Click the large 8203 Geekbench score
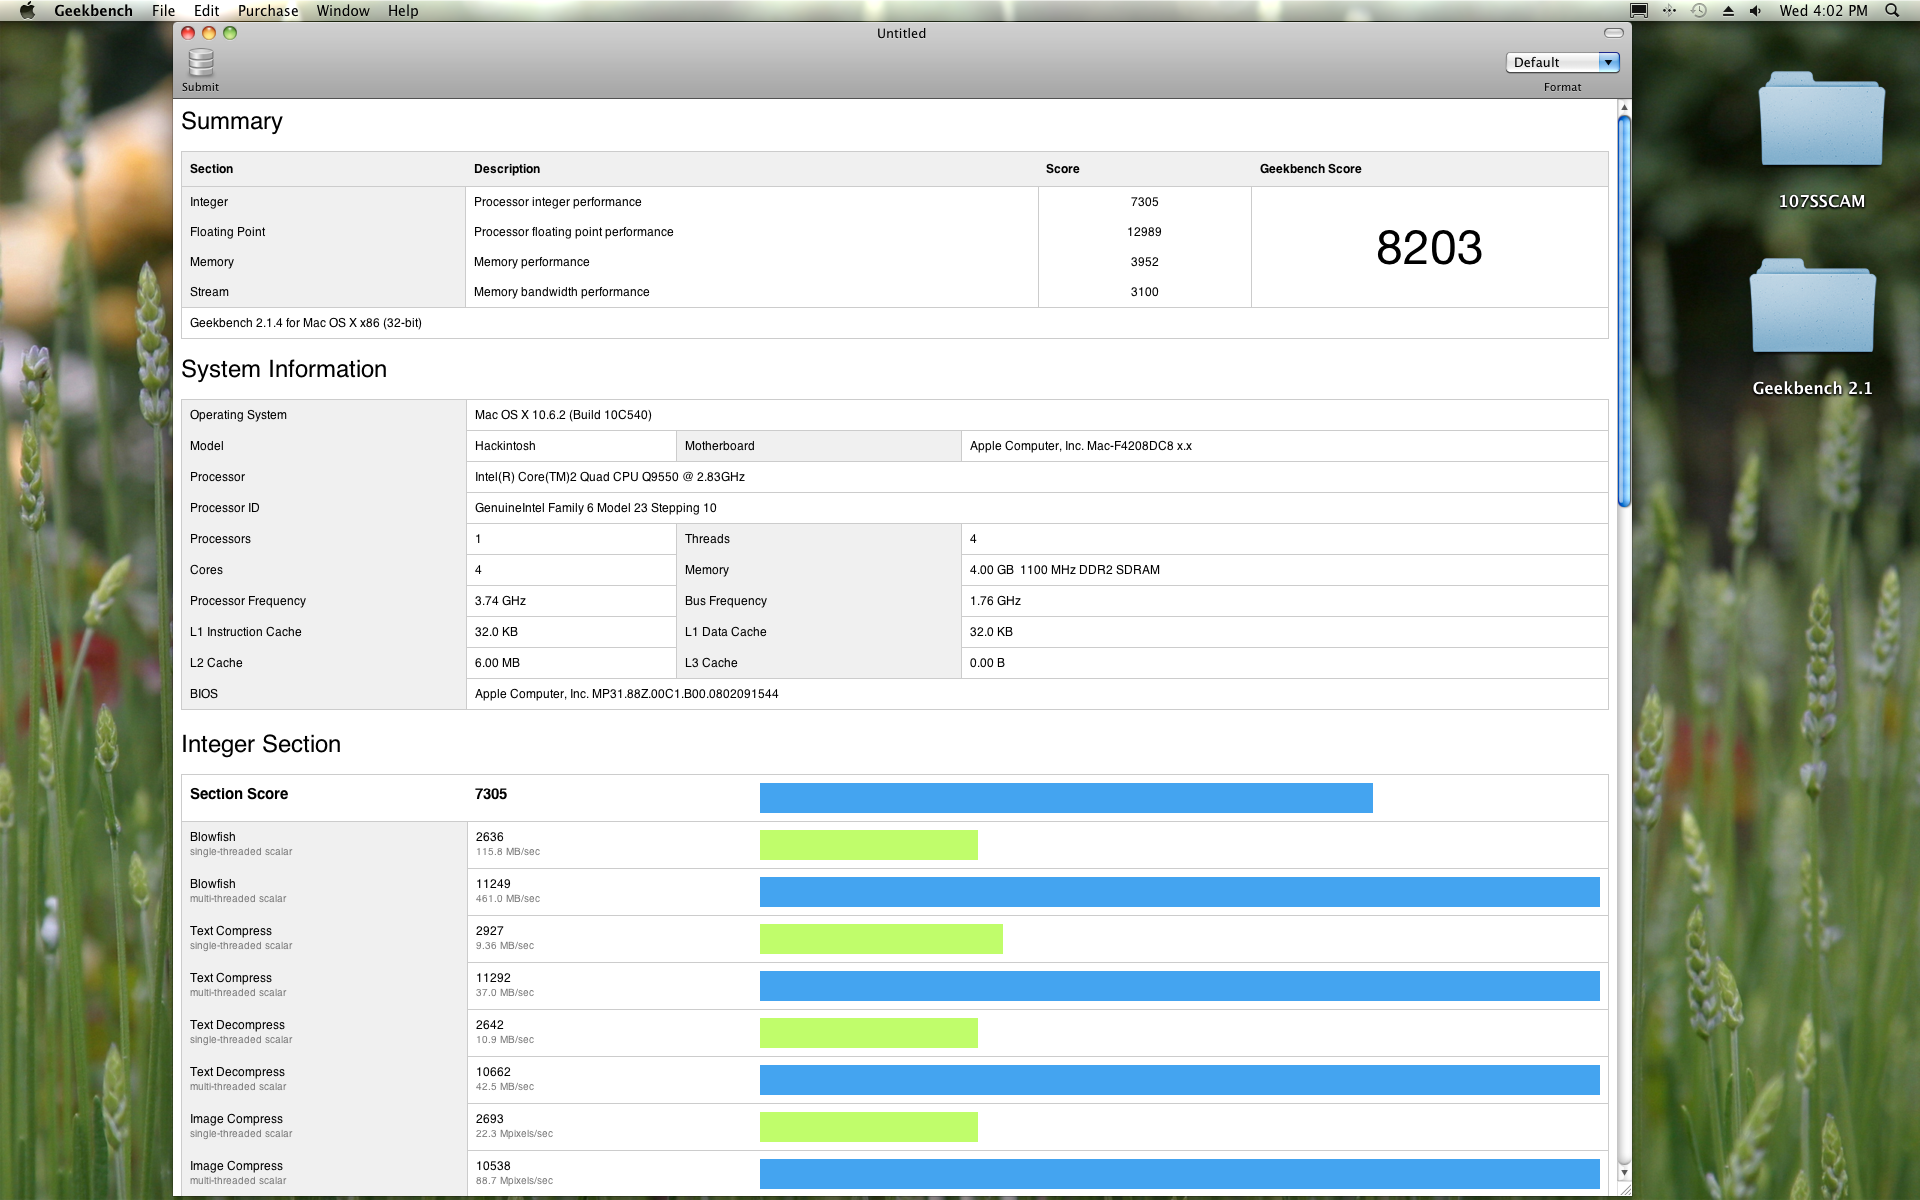Viewport: 1920px width, 1200px height. 1429,247
